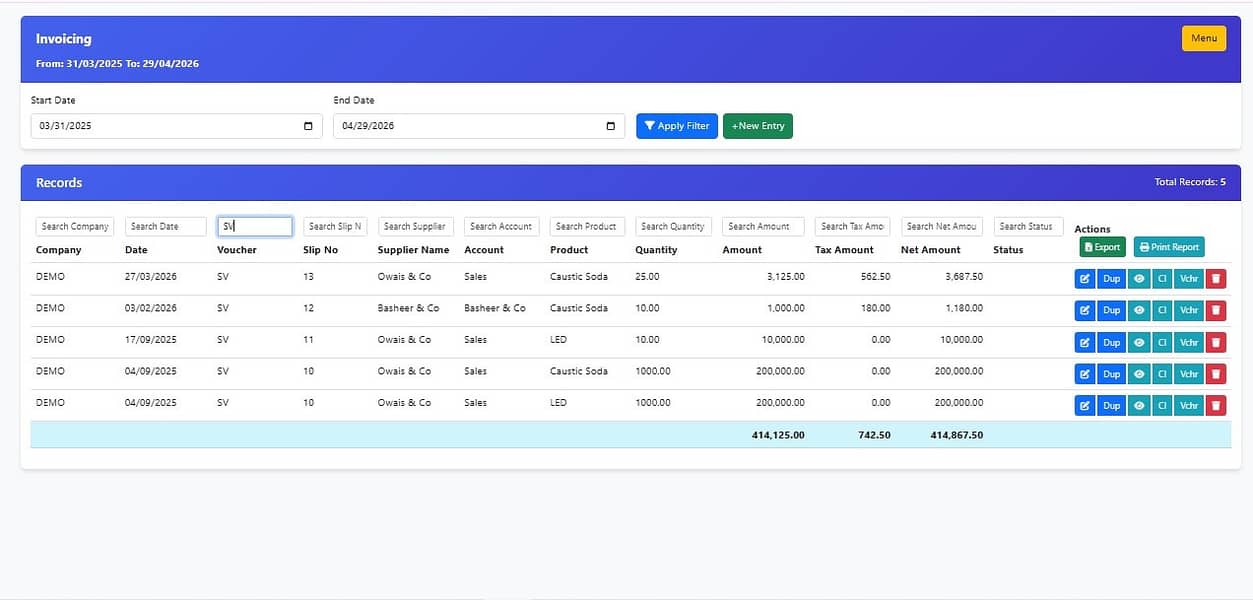Click the Supplier Name column header
The image size is (1253, 600).
pyautogui.click(x=413, y=250)
